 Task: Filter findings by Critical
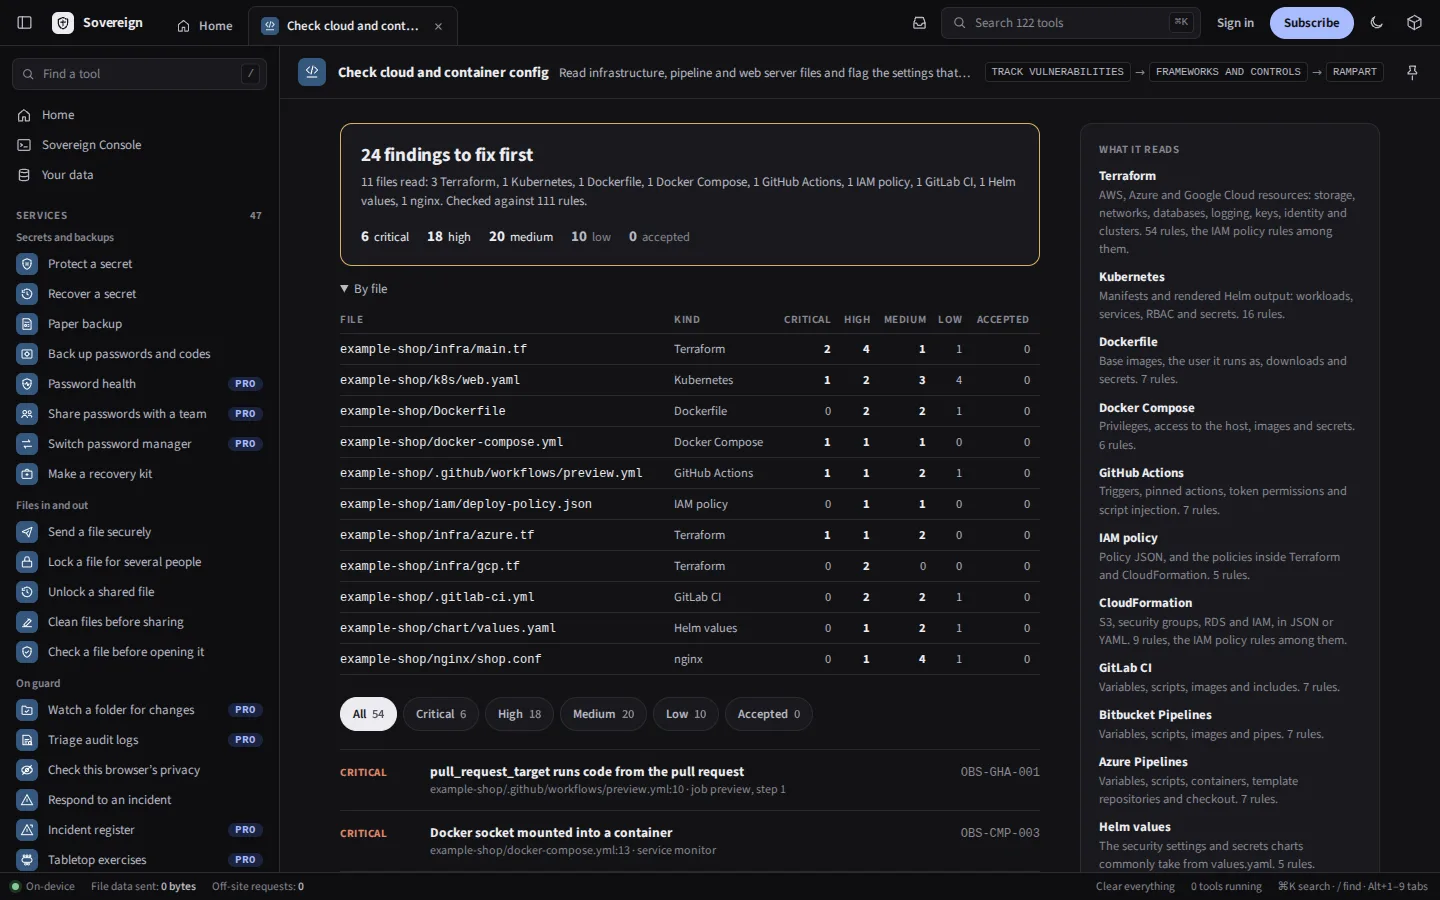[441, 714]
